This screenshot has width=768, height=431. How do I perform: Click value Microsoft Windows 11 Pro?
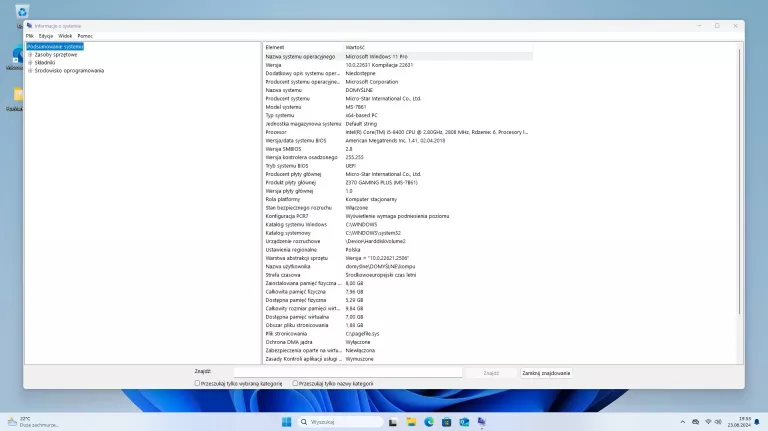(376, 56)
